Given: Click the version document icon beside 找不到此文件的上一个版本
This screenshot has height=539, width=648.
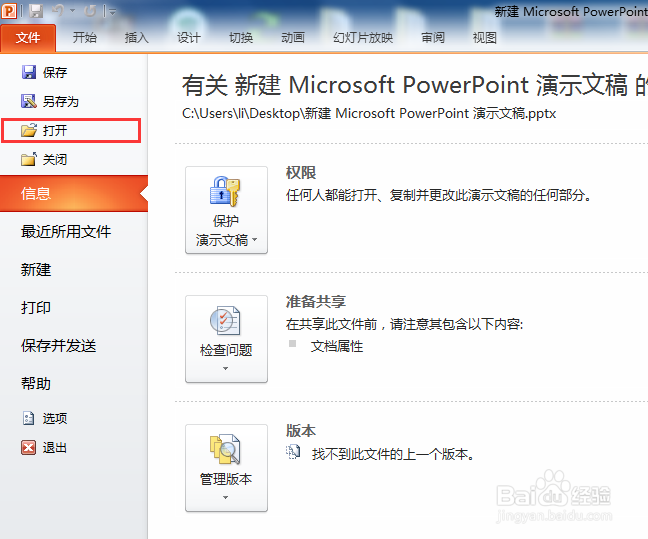Looking at the screenshot, I should click(293, 452).
